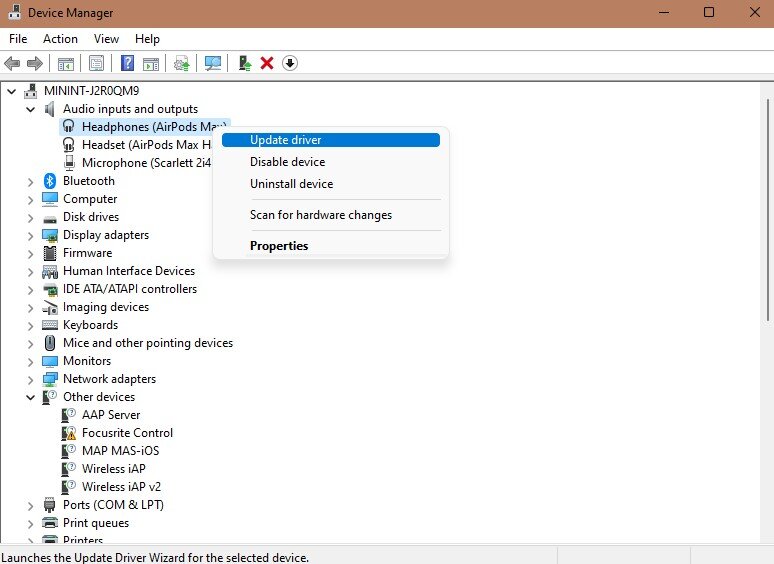Select Disable device in context menu
774x564 pixels.
pyautogui.click(x=287, y=162)
